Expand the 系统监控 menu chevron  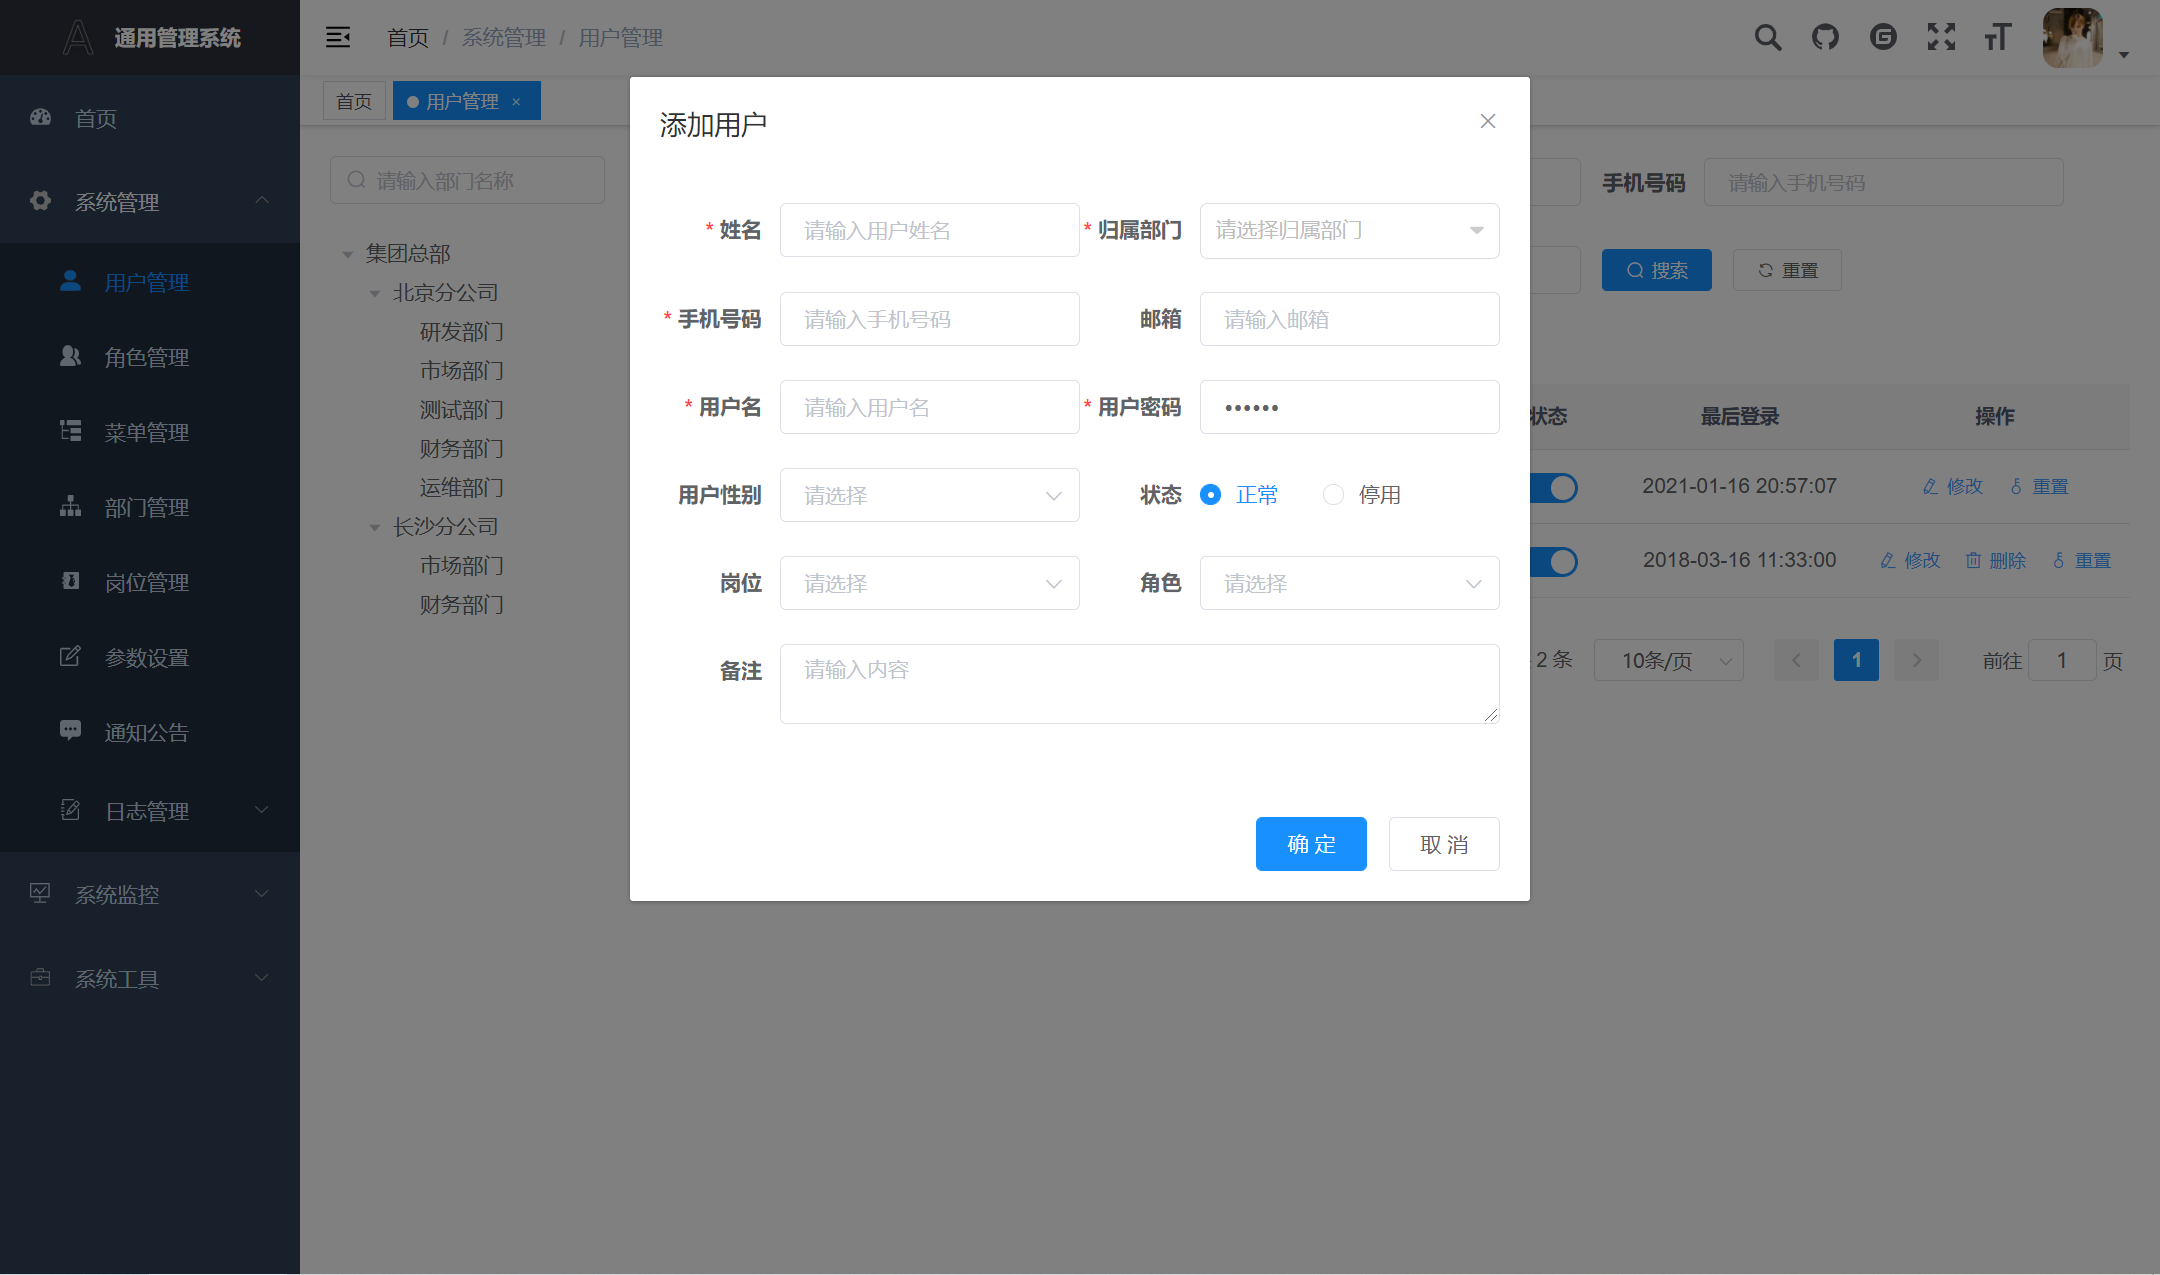262,893
